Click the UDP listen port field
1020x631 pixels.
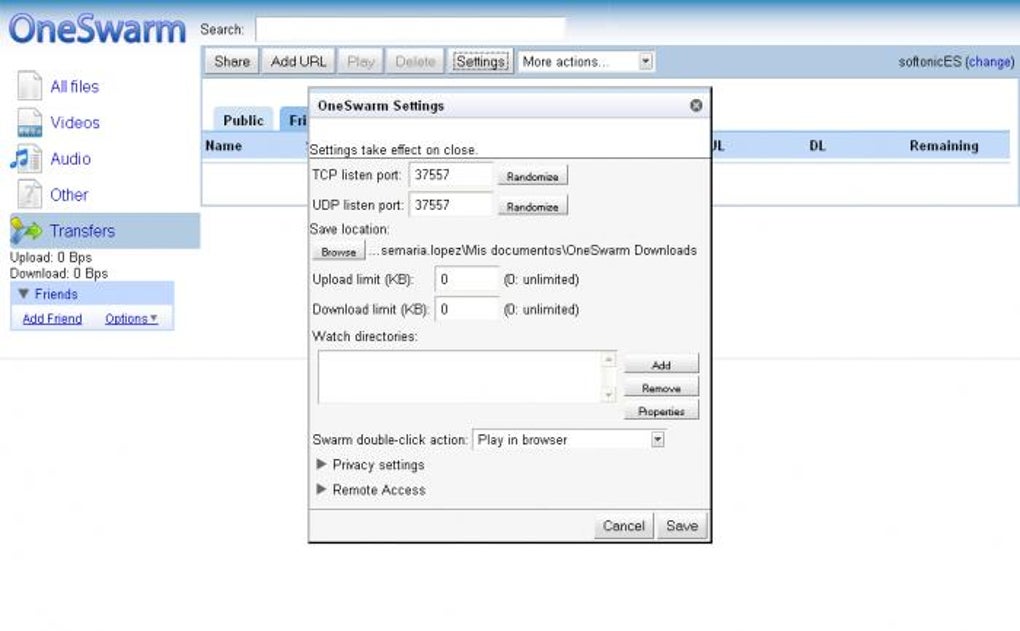click(x=450, y=205)
